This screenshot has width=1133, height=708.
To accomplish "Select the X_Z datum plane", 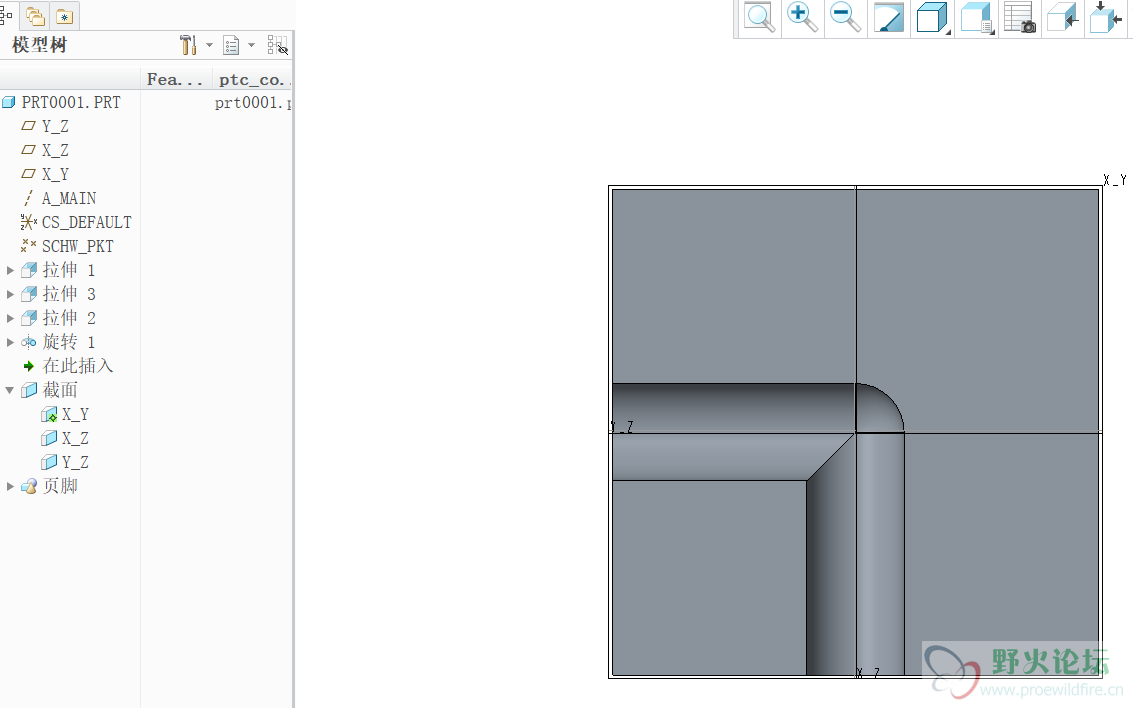I will 55,150.
